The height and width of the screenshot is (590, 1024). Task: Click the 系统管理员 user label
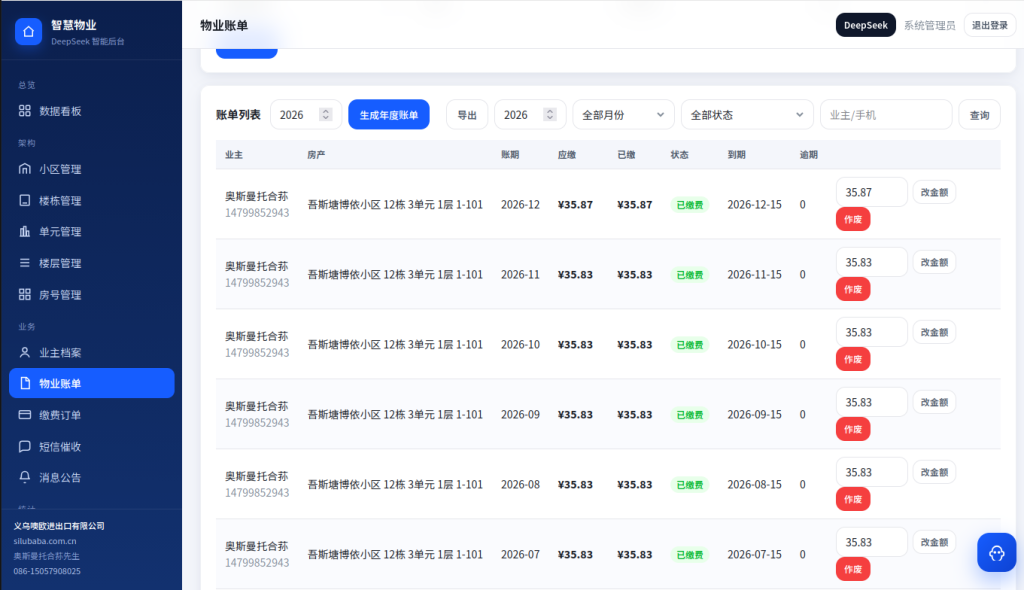(x=929, y=25)
